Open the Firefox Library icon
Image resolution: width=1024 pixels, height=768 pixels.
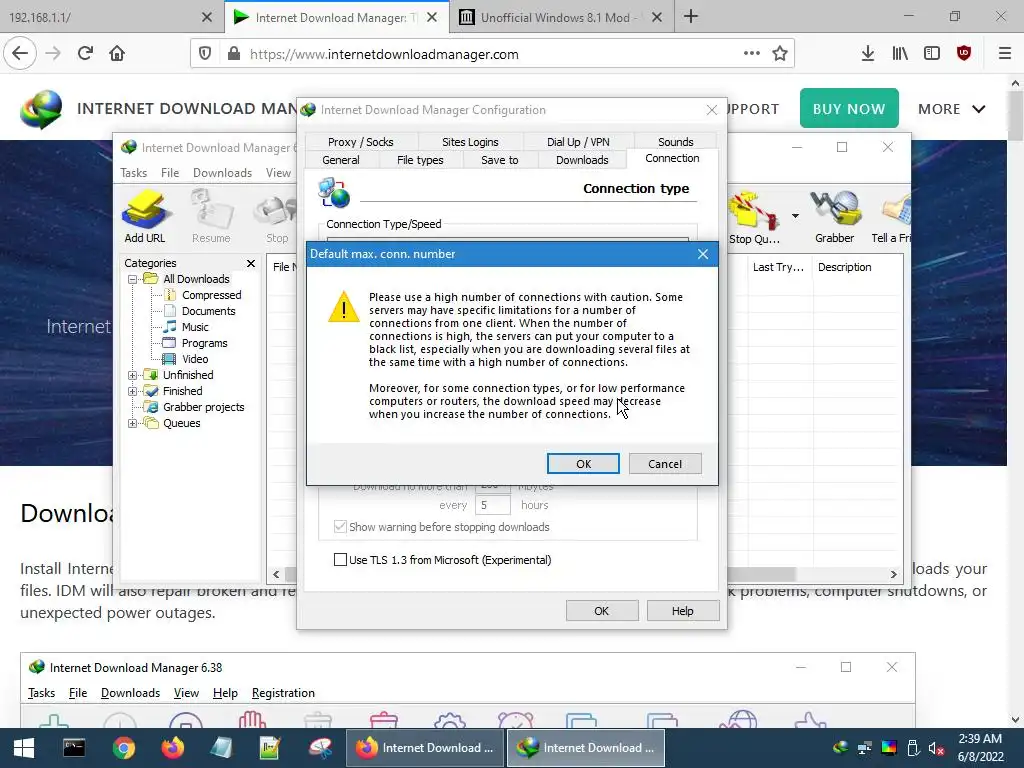click(900, 54)
